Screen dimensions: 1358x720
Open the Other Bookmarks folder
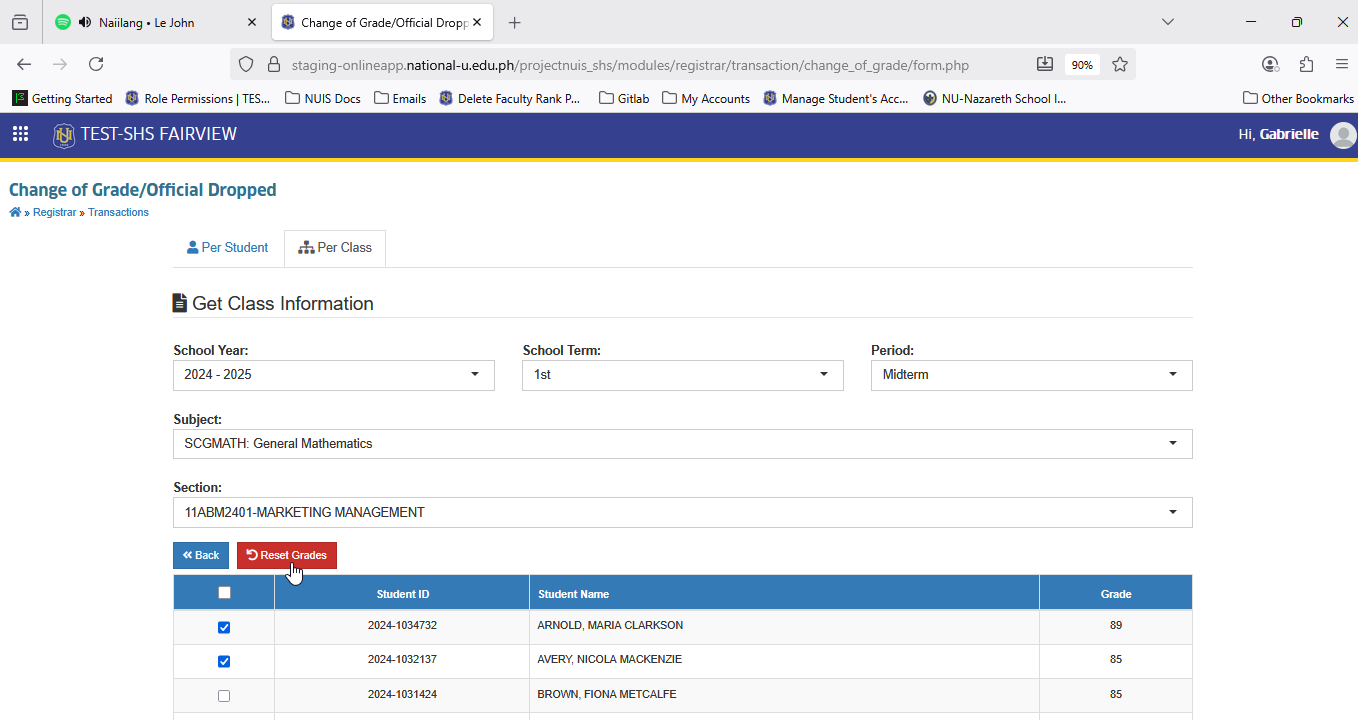click(1298, 98)
